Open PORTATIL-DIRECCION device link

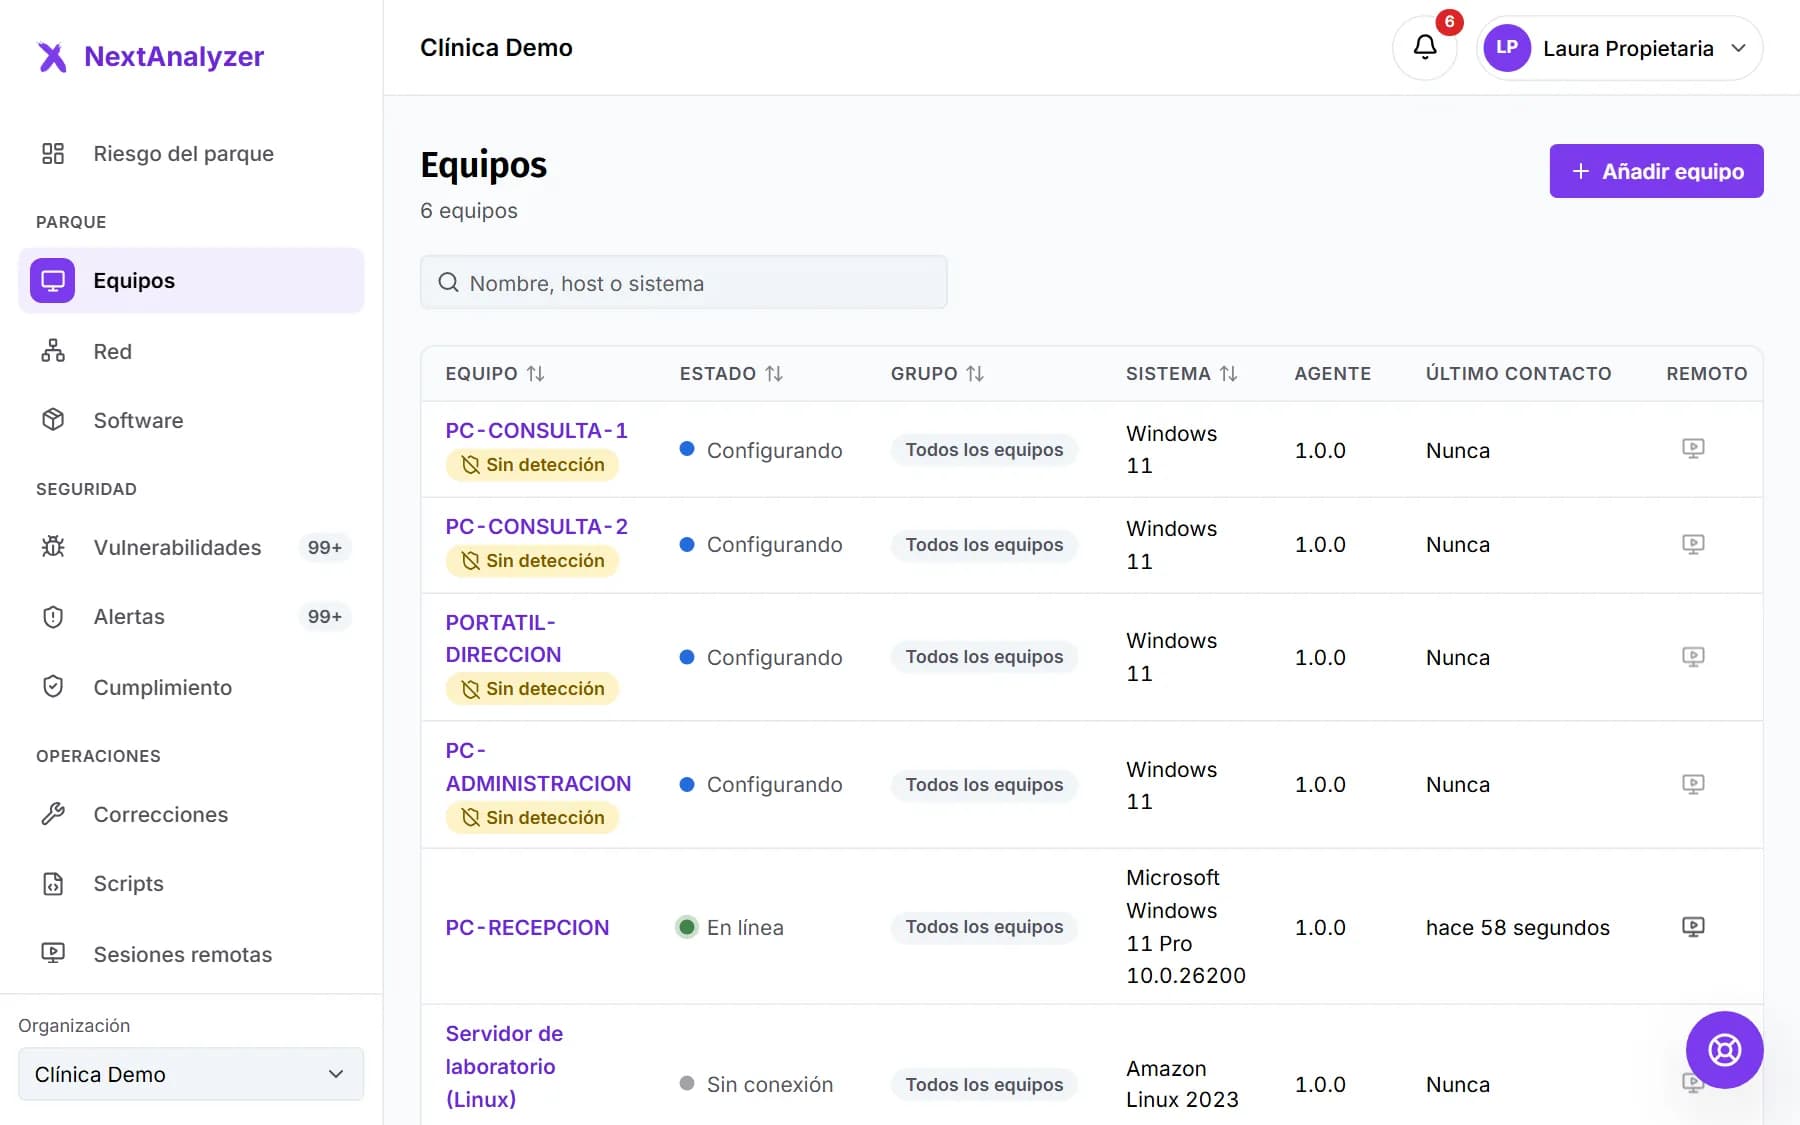click(503, 639)
